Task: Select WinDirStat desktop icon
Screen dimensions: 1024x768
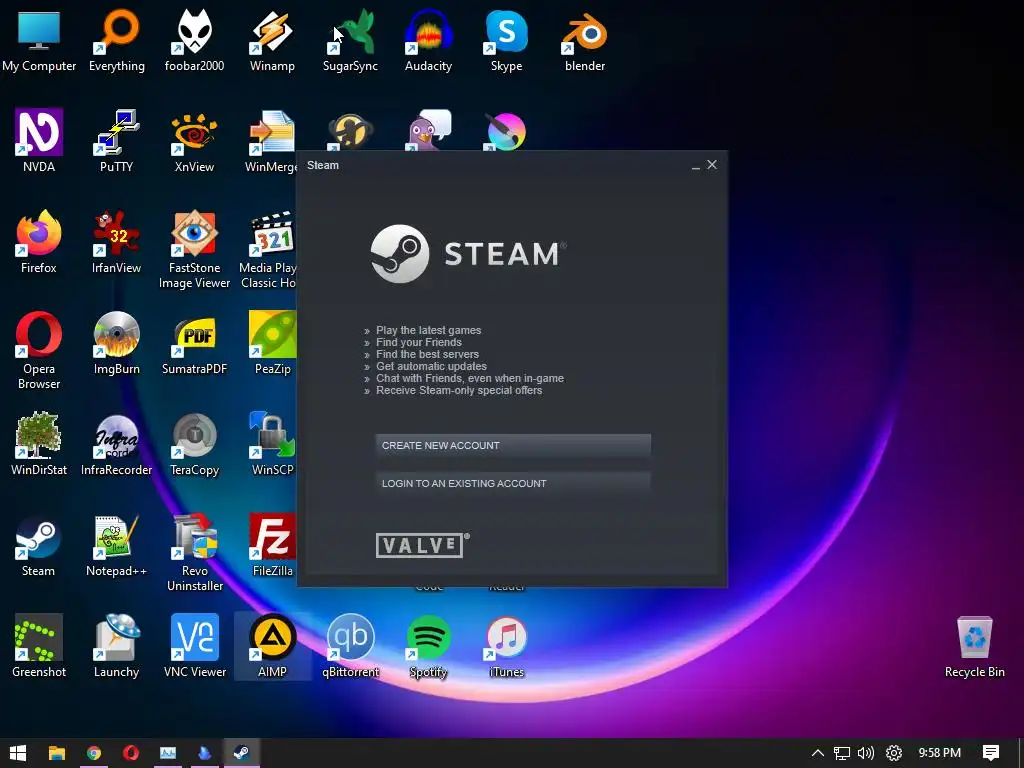Action: [x=39, y=444]
